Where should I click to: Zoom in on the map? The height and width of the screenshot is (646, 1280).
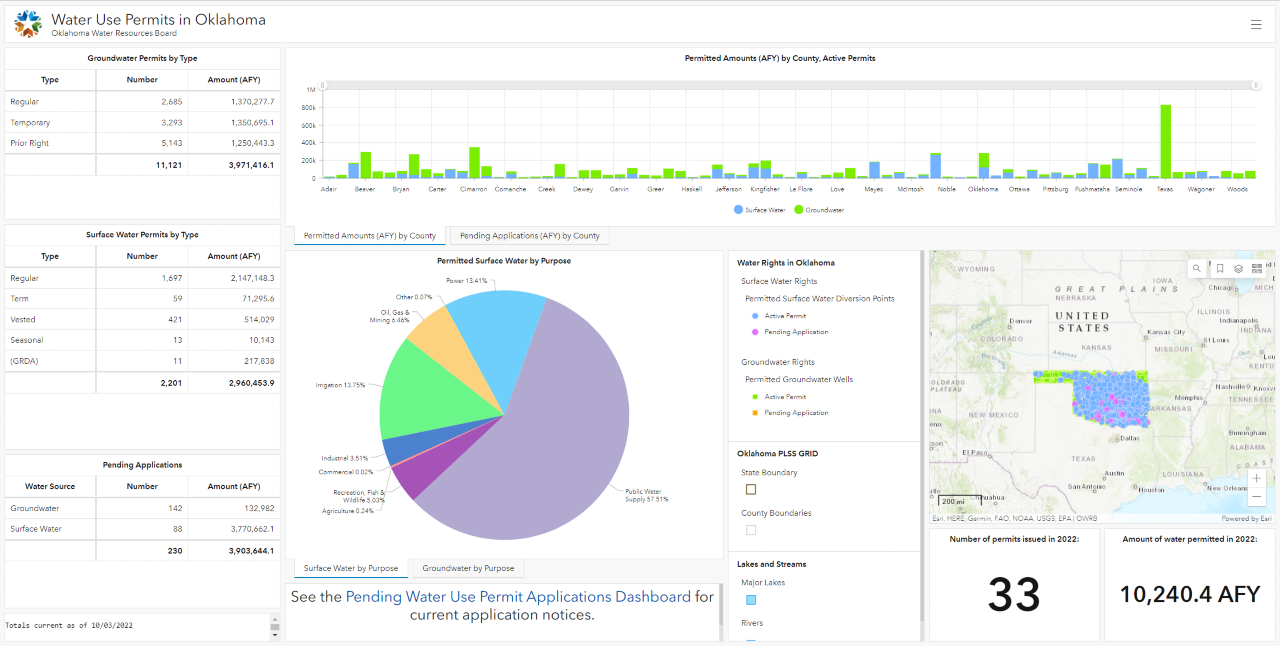coord(1257,478)
